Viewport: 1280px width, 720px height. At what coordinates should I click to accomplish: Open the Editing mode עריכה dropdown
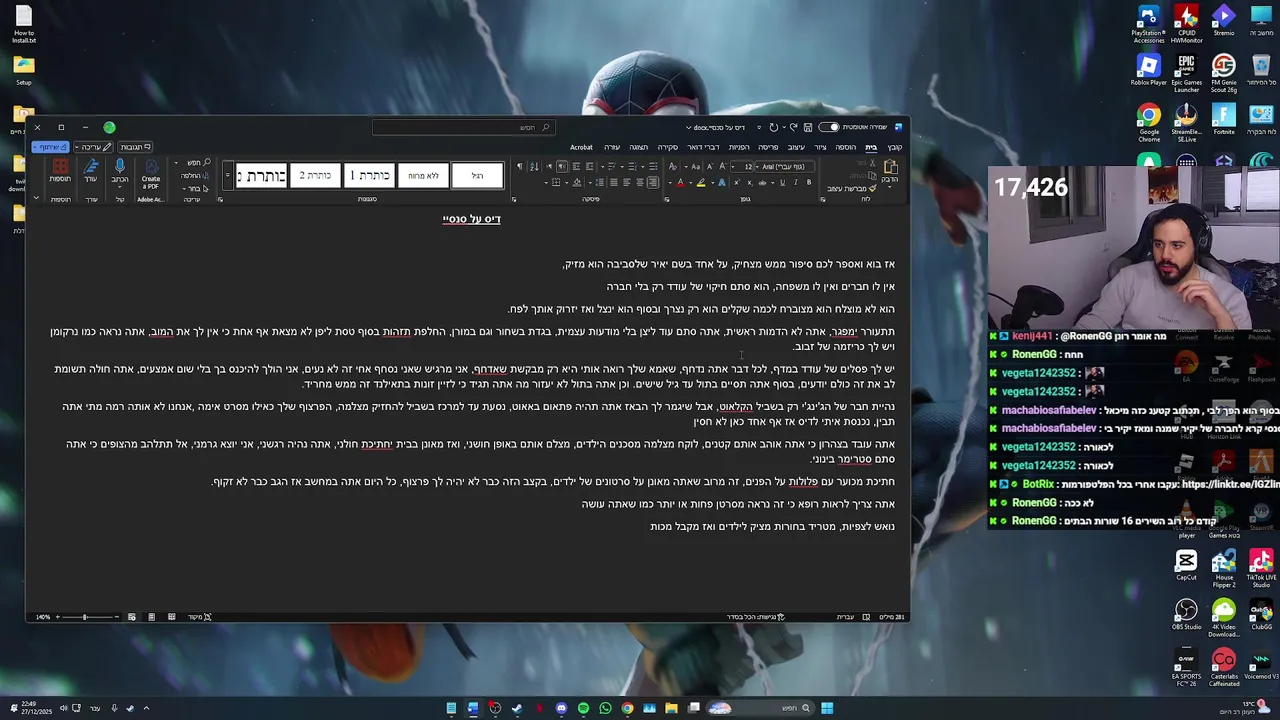pyautogui.click(x=93, y=147)
